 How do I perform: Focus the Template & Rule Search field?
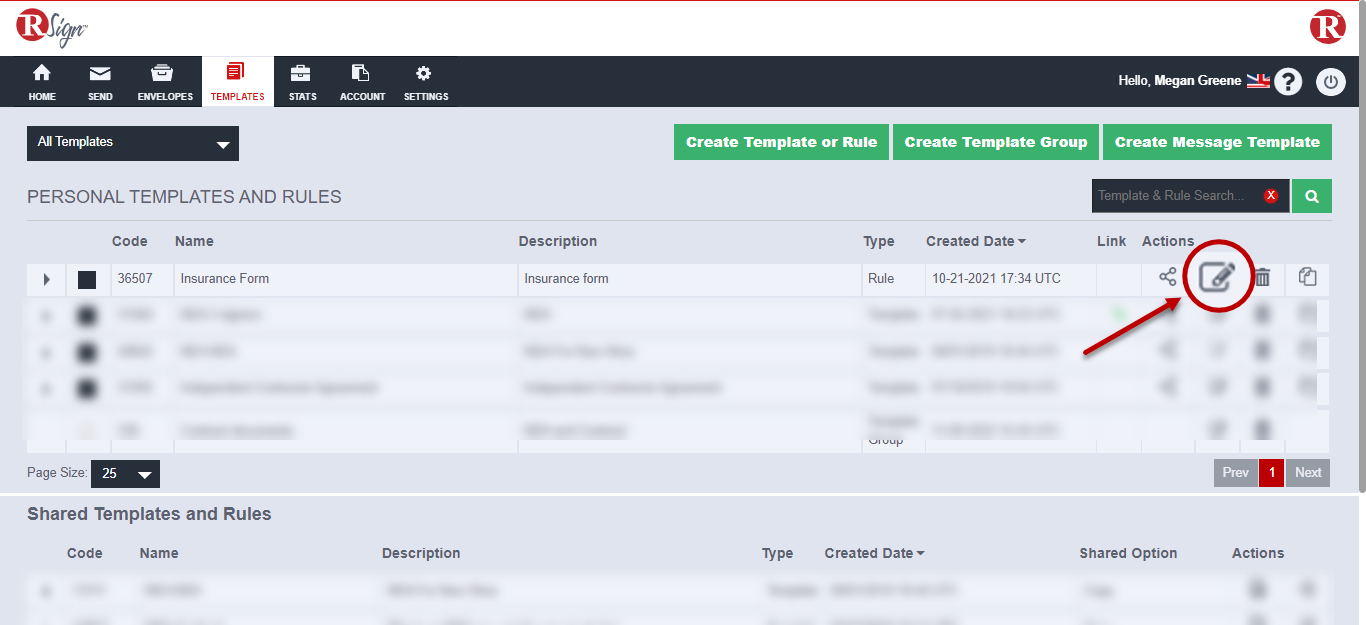1175,196
